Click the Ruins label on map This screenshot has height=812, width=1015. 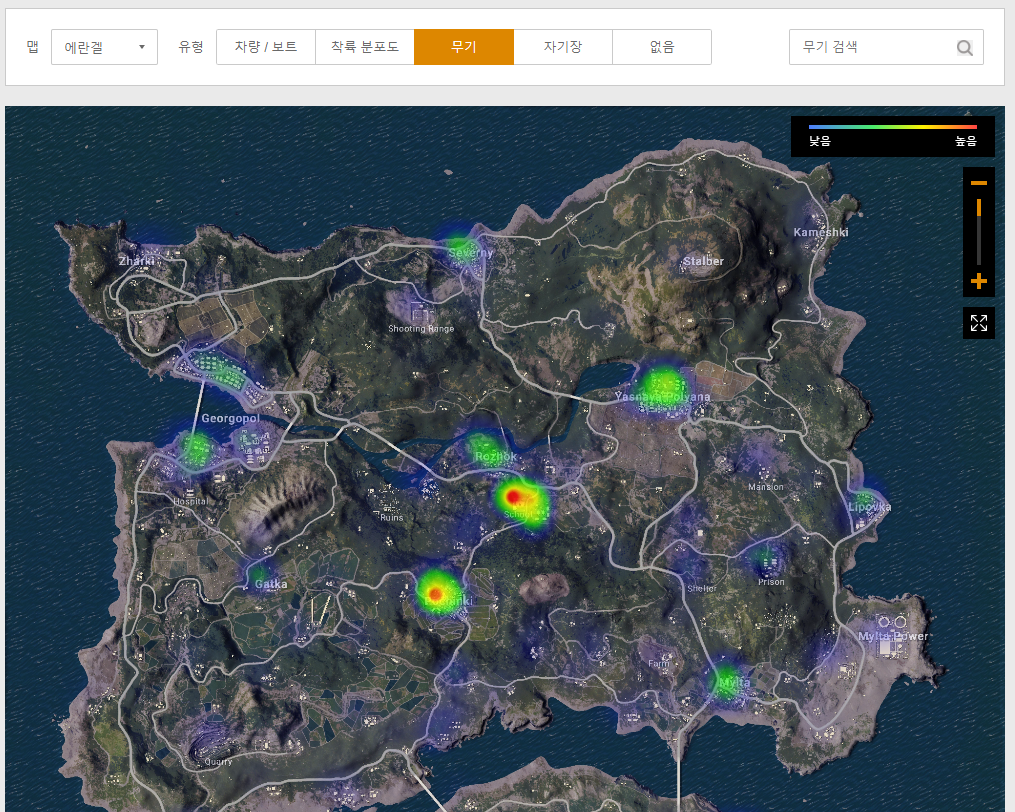point(392,517)
